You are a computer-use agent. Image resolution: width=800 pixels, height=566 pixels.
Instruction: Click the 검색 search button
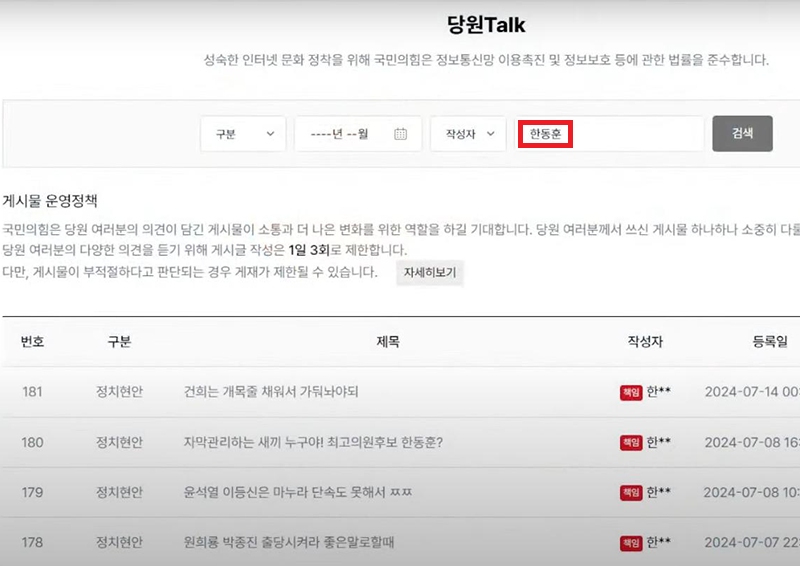[742, 134]
